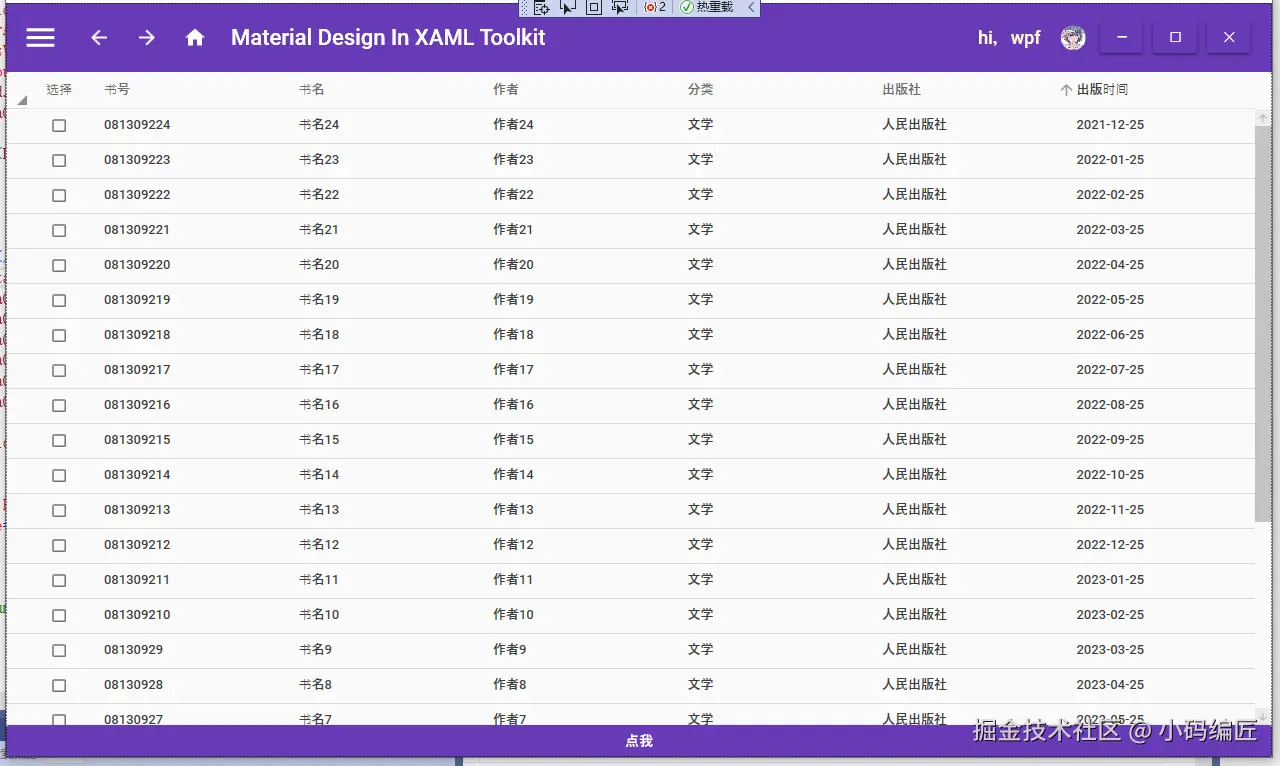This screenshot has height=766, width=1280.
Task: Activate the select element debug tool
Action: coord(567,7)
